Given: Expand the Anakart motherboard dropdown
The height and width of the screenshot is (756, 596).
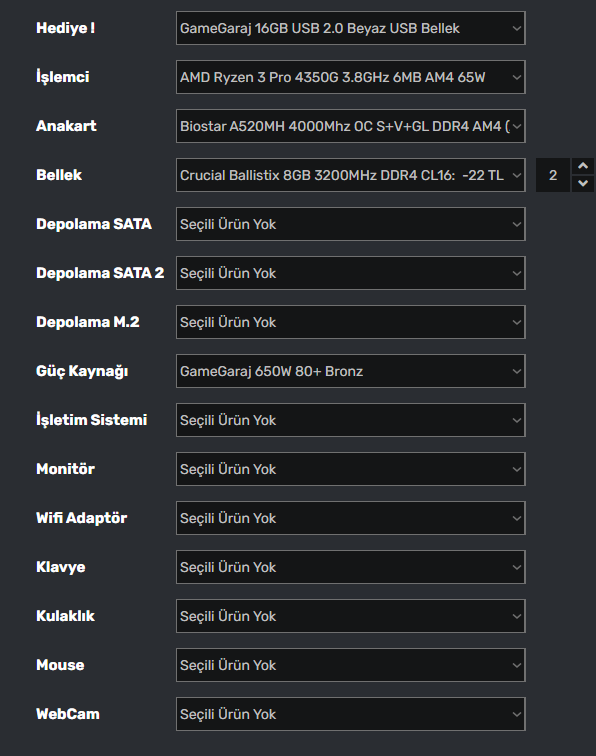Looking at the screenshot, I should point(351,126).
